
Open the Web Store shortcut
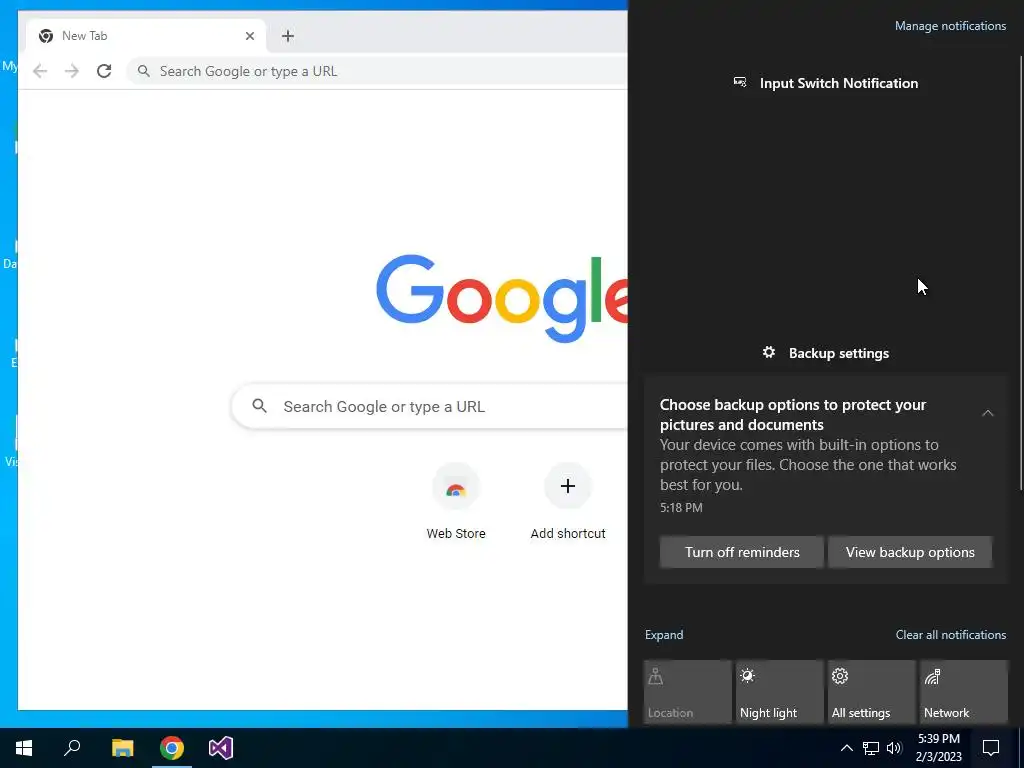[x=456, y=502]
